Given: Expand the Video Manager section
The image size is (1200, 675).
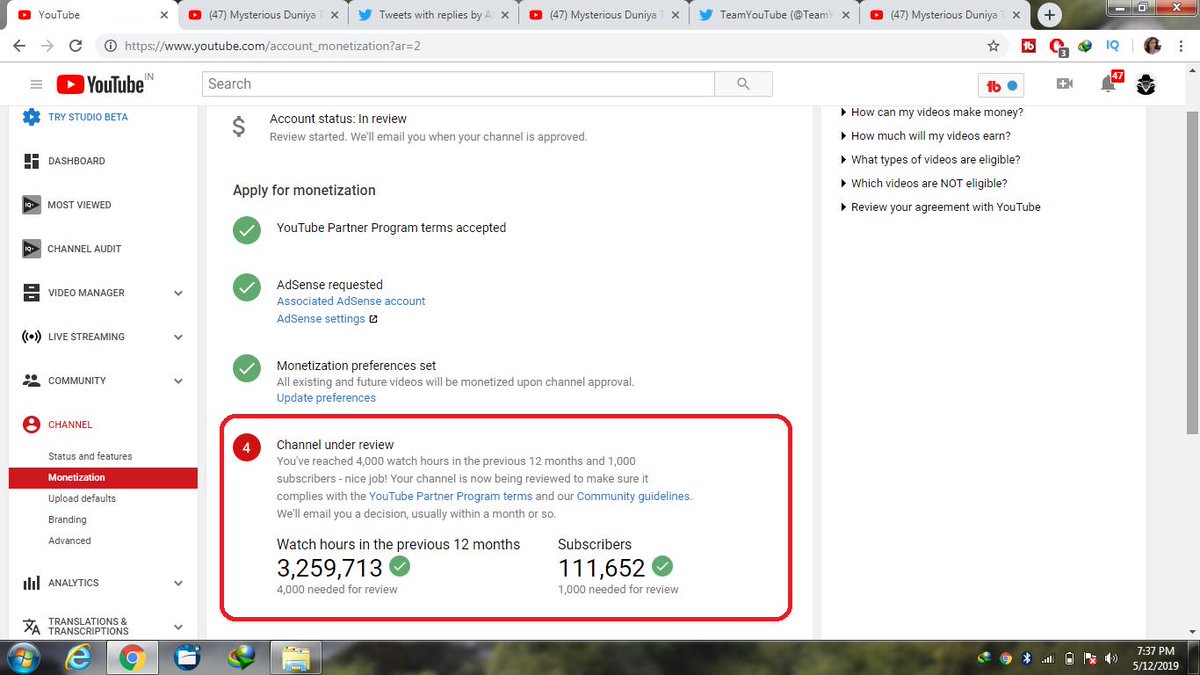Looking at the screenshot, I should 178,293.
